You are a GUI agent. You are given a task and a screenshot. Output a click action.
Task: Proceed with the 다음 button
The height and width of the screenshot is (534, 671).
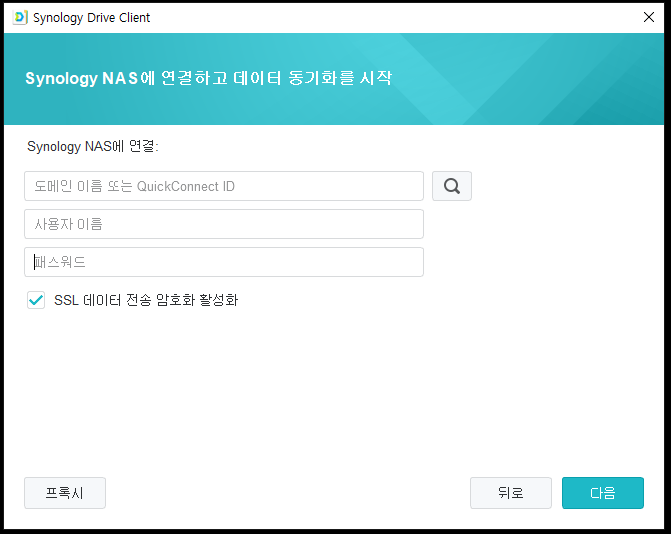pyautogui.click(x=603, y=493)
